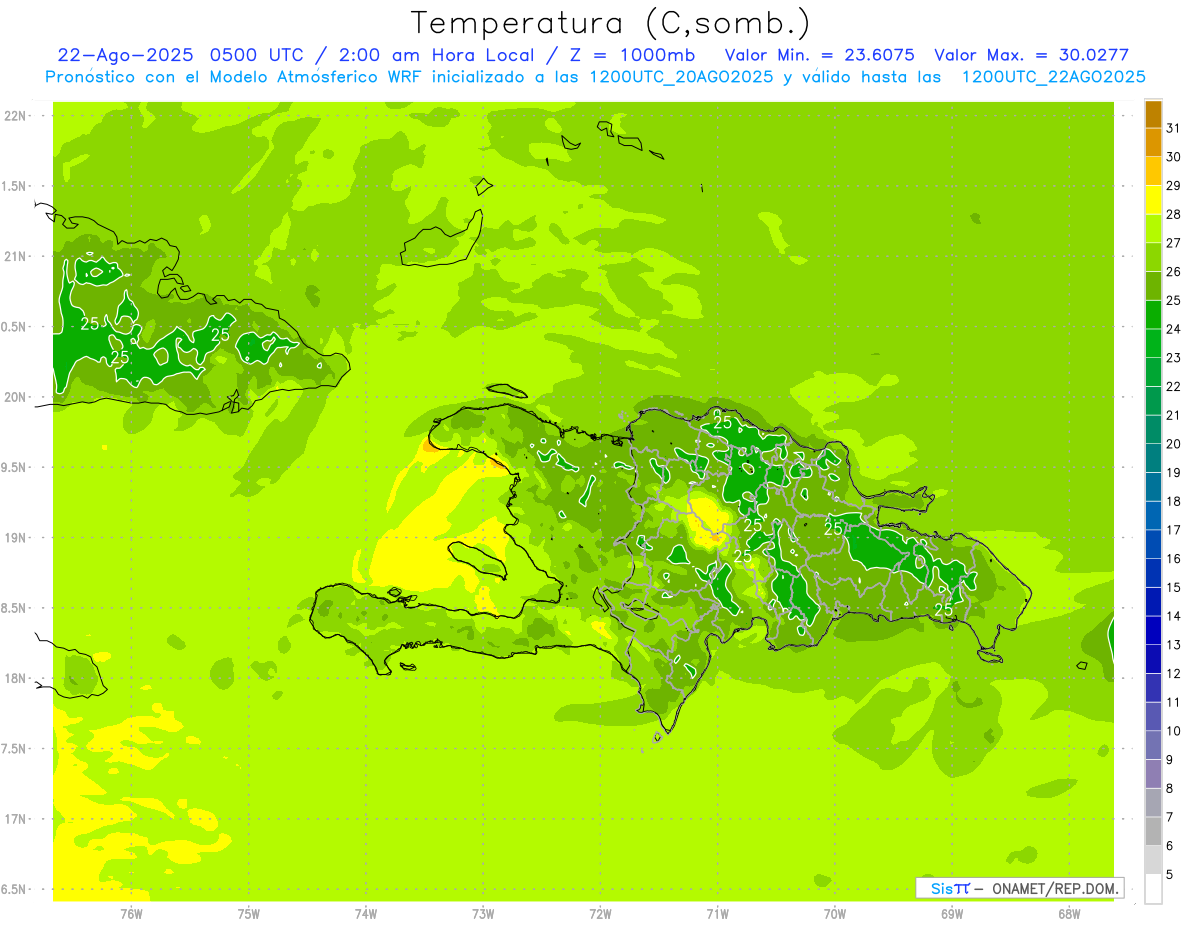This screenshot has height=927, width=1200.
Task: Select the "1200UTC_22AGO2025" valid-until time text
Action: click(1053, 76)
